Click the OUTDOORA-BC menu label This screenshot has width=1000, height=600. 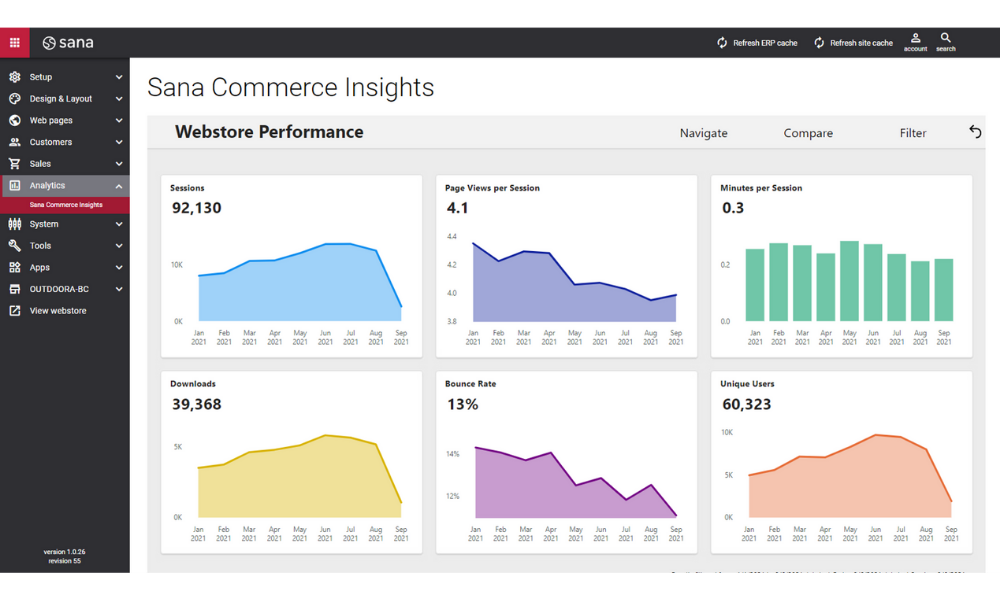click(59, 289)
